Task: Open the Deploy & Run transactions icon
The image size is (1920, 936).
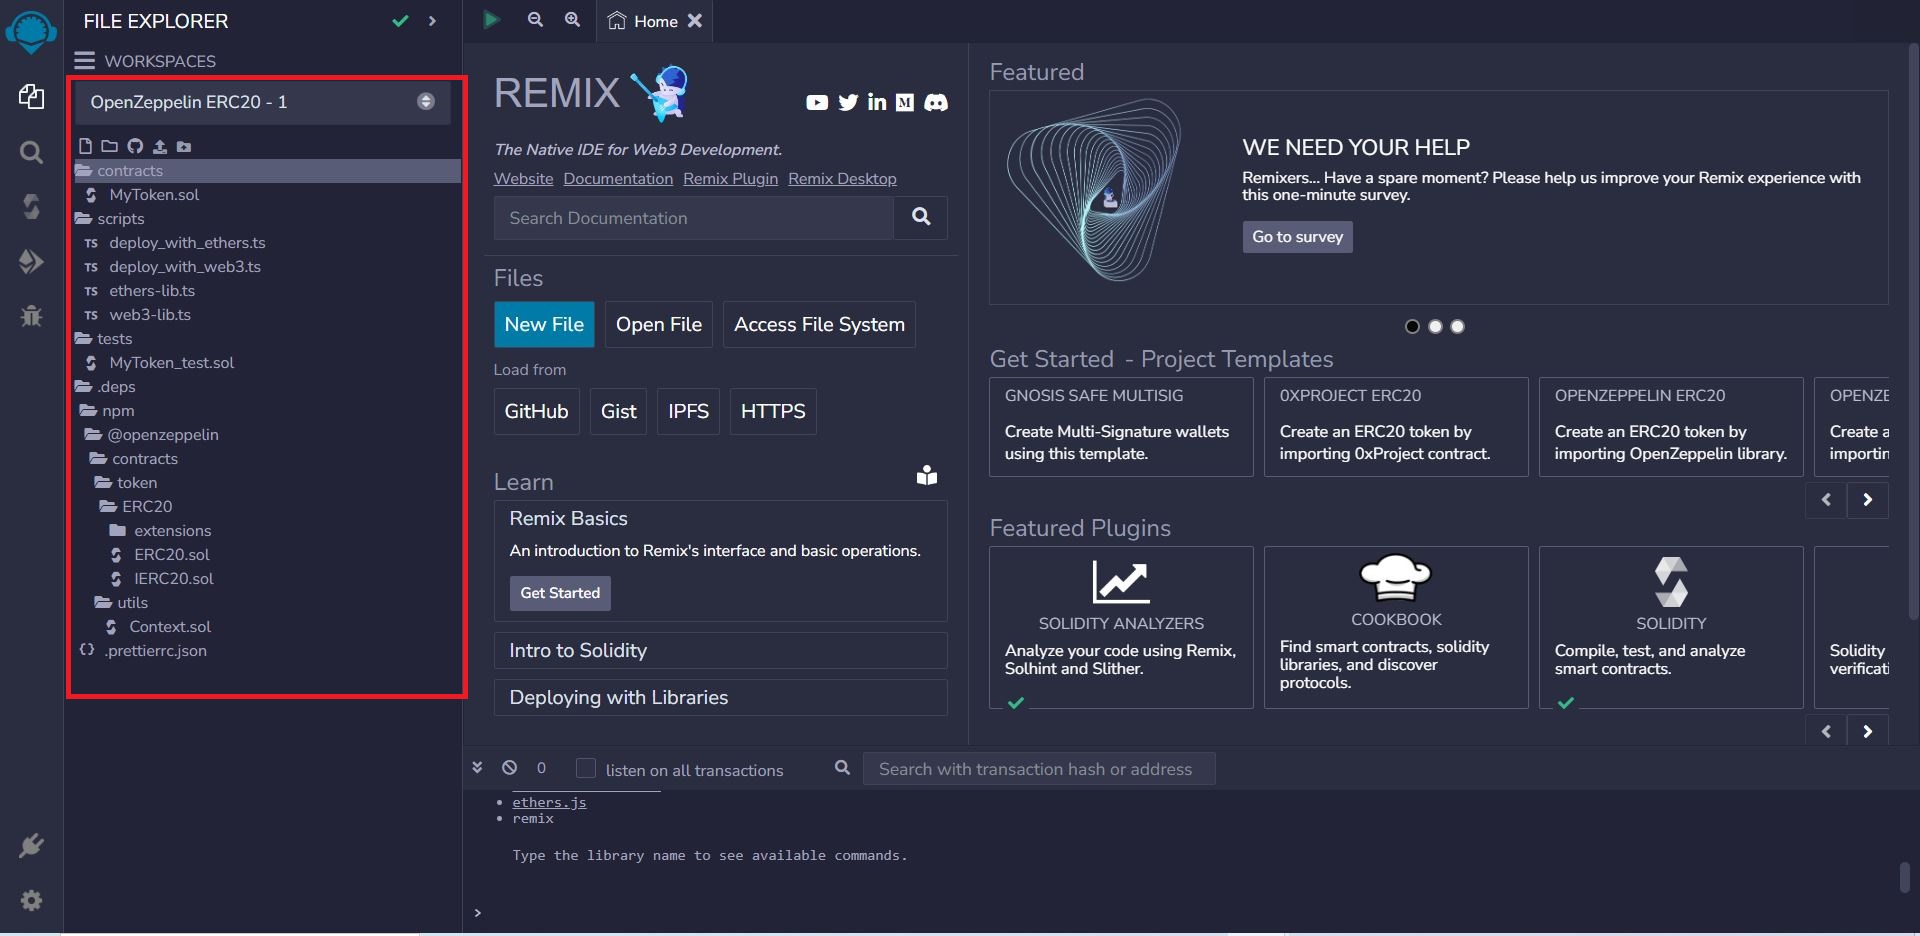Action: pyautogui.click(x=31, y=261)
